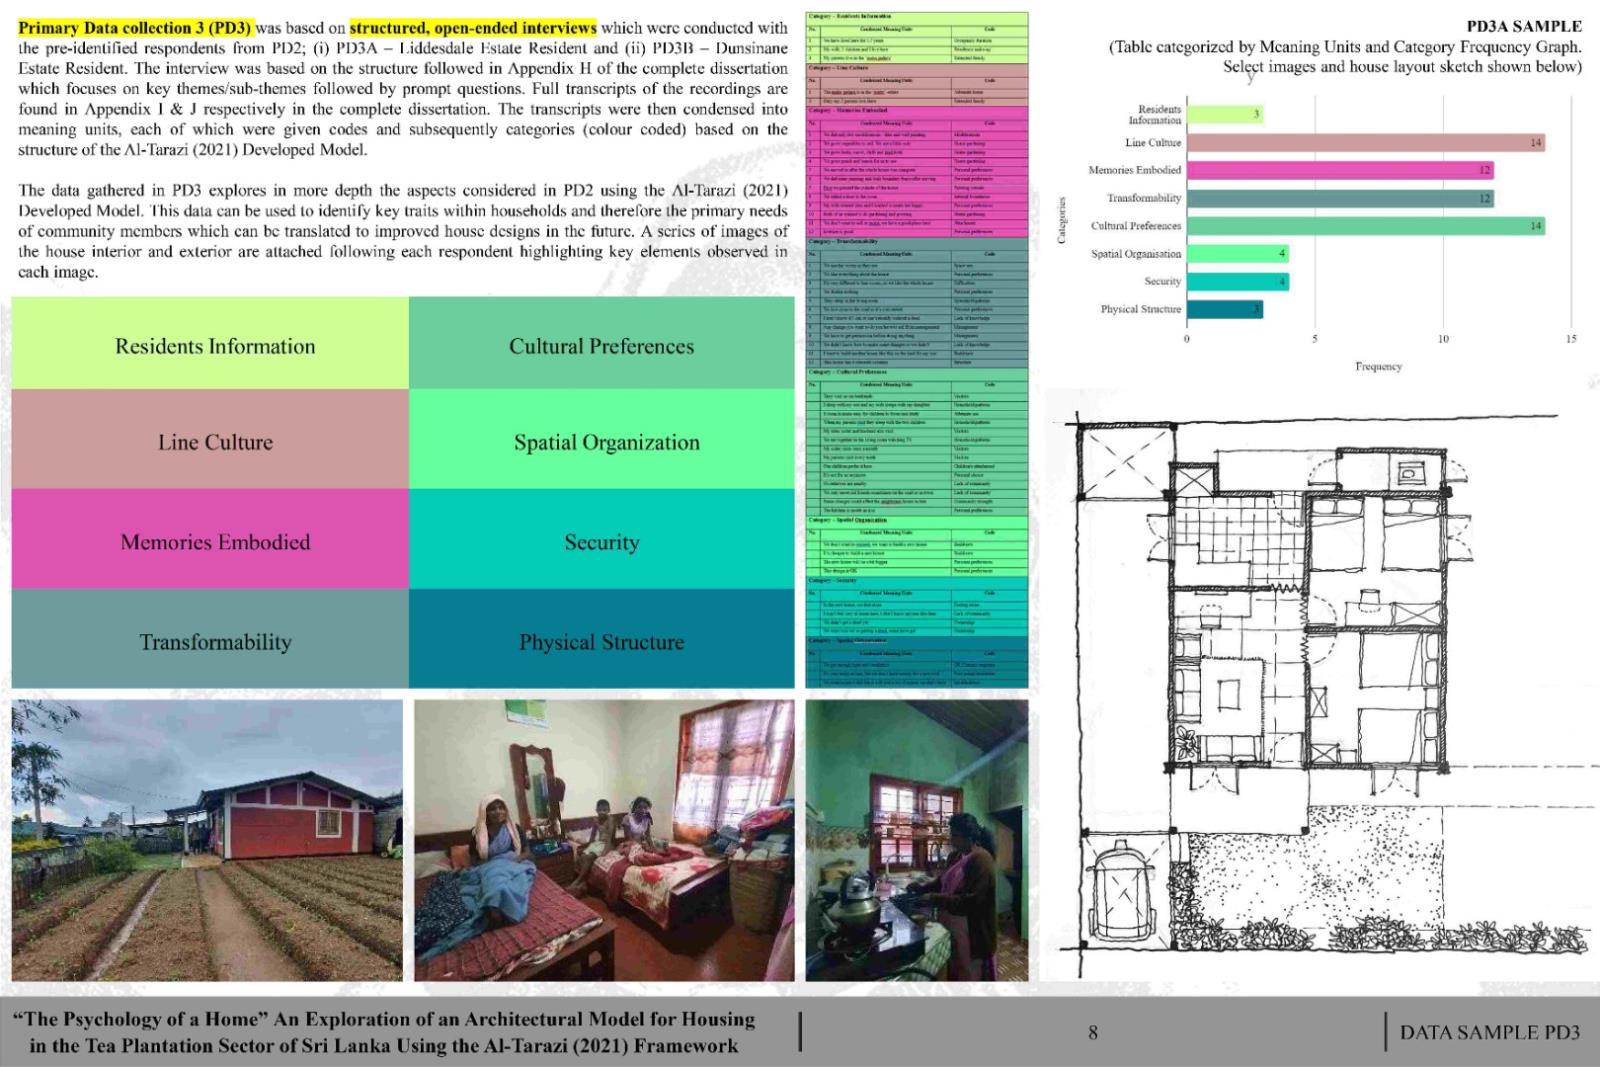
Task: Click the "PD3A SAMPLE" heading
Action: [x=1523, y=26]
